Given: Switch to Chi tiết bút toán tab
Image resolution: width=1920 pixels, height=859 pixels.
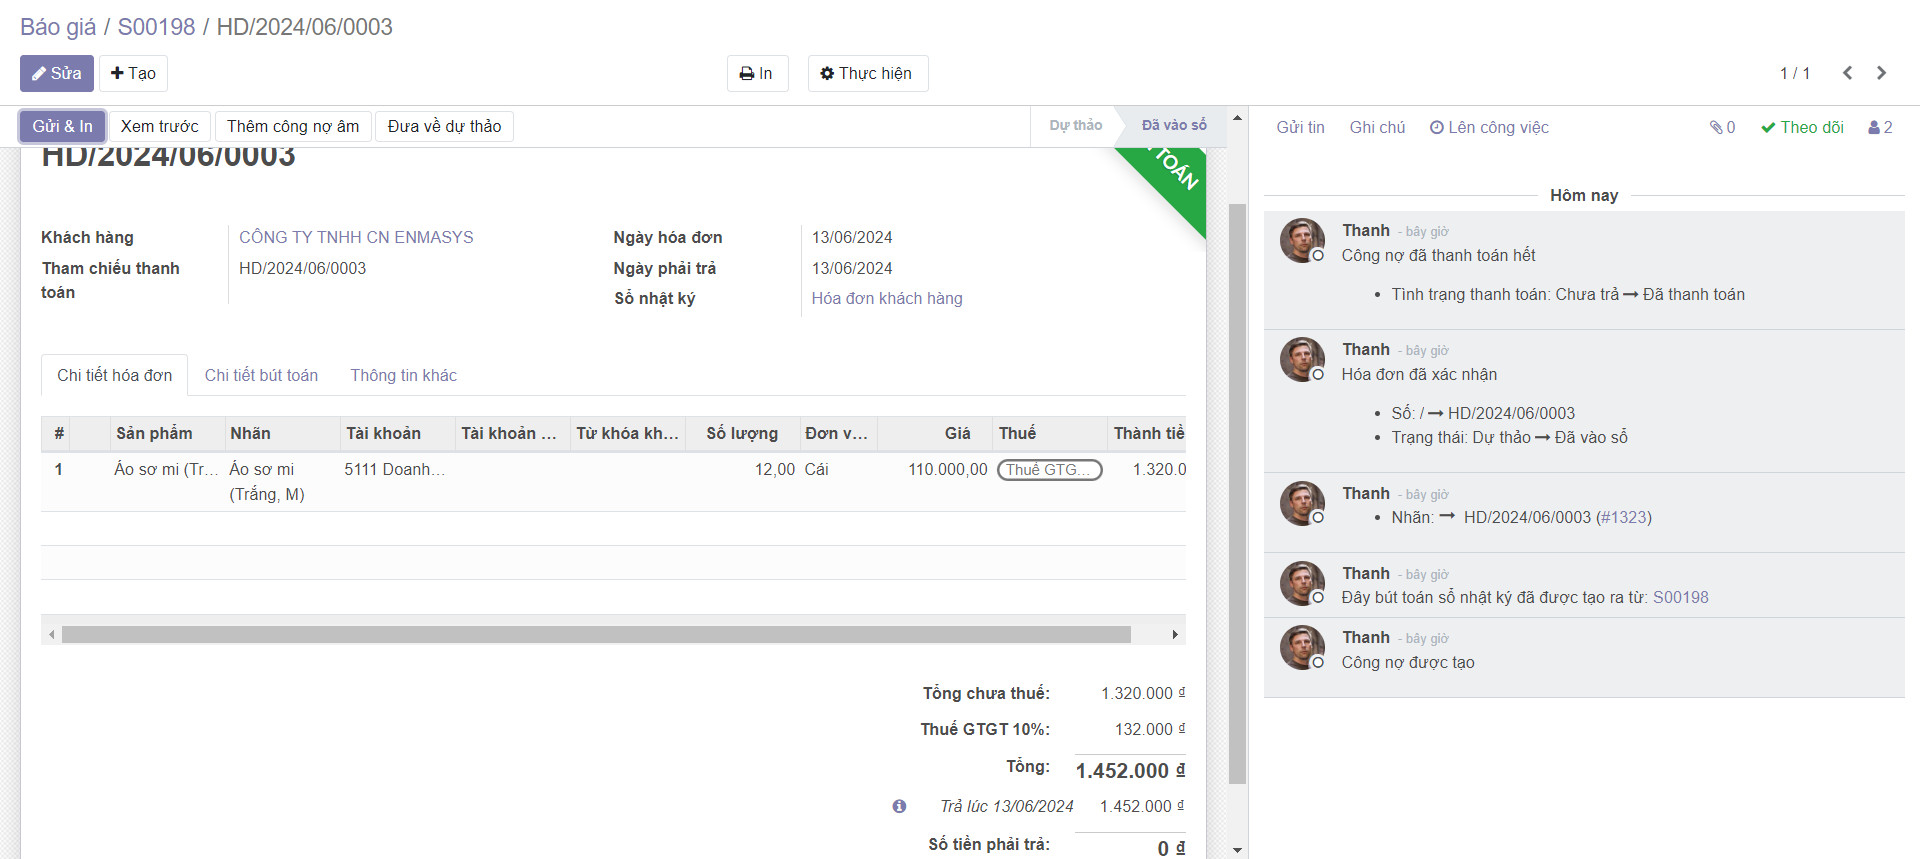Looking at the screenshot, I should pyautogui.click(x=261, y=375).
